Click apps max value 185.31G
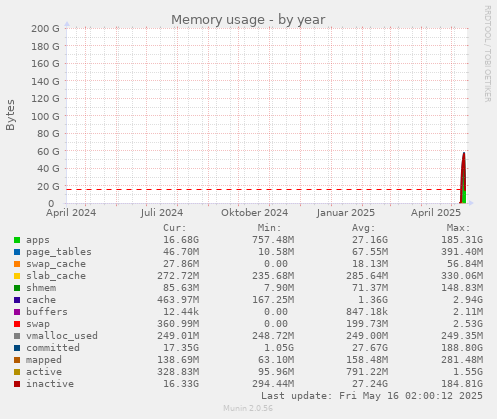 [x=462, y=240]
